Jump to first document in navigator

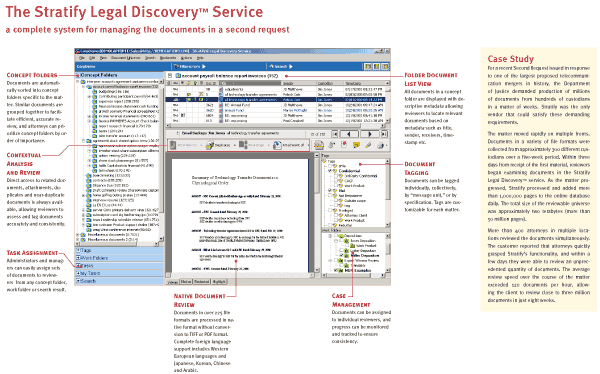(335, 134)
